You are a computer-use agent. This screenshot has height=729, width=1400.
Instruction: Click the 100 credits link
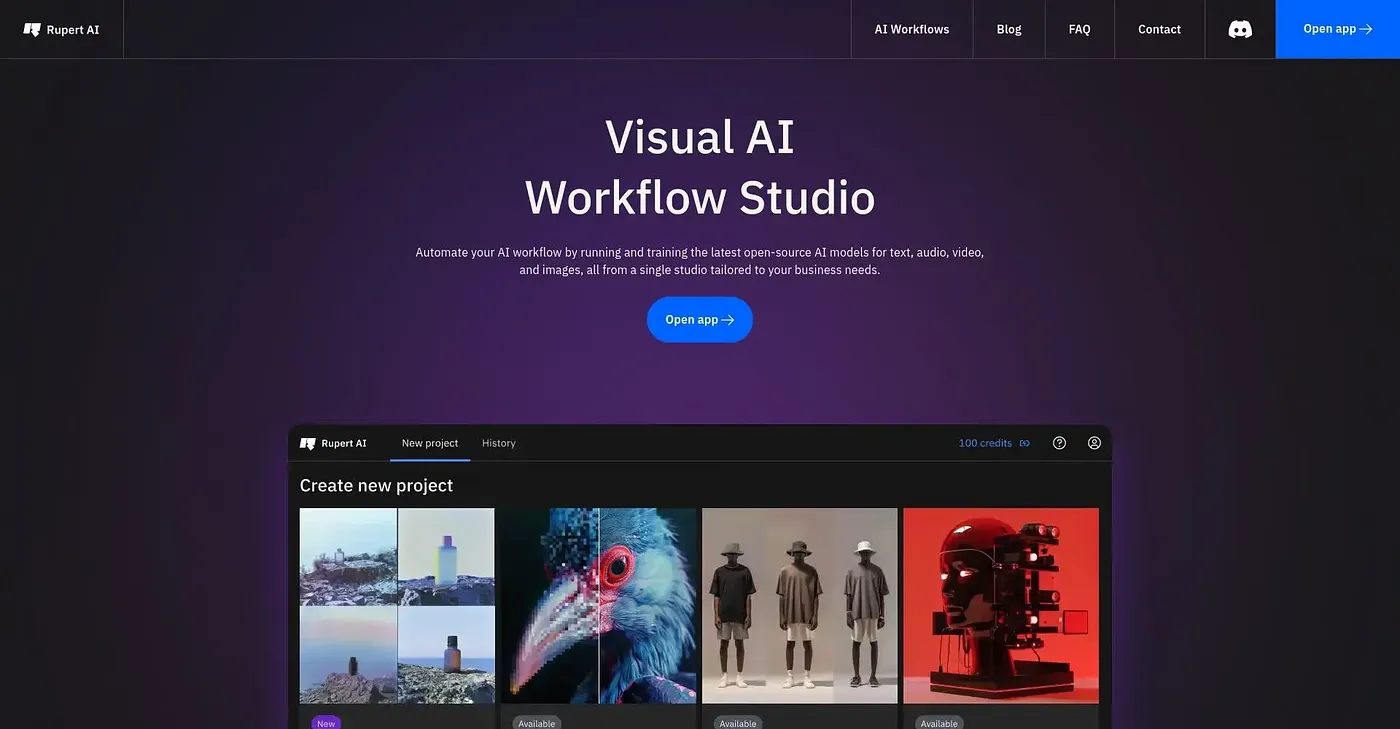point(985,443)
